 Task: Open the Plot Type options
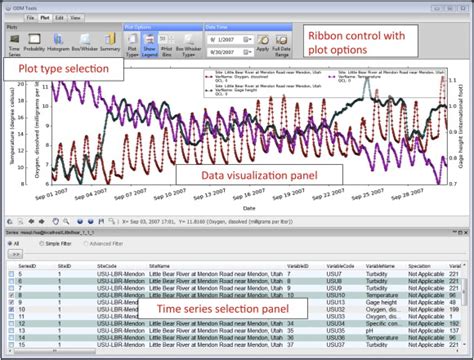(132, 45)
